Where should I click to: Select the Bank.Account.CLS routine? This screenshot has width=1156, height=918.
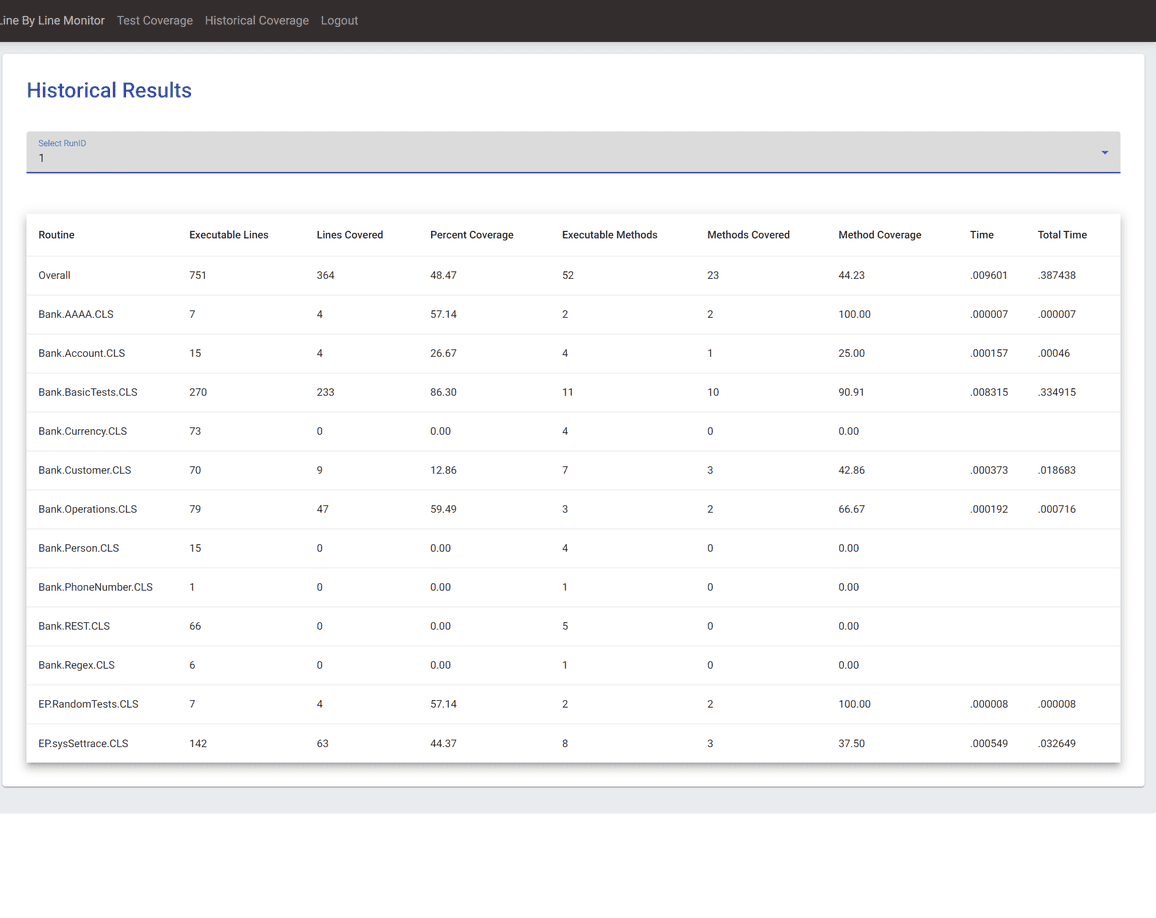(81, 353)
